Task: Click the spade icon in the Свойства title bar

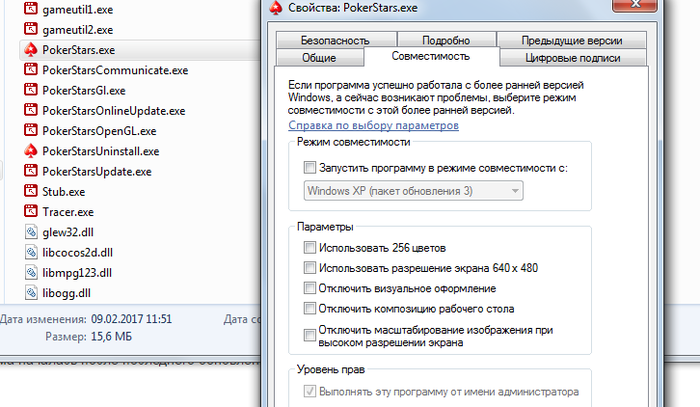Action: (276, 8)
